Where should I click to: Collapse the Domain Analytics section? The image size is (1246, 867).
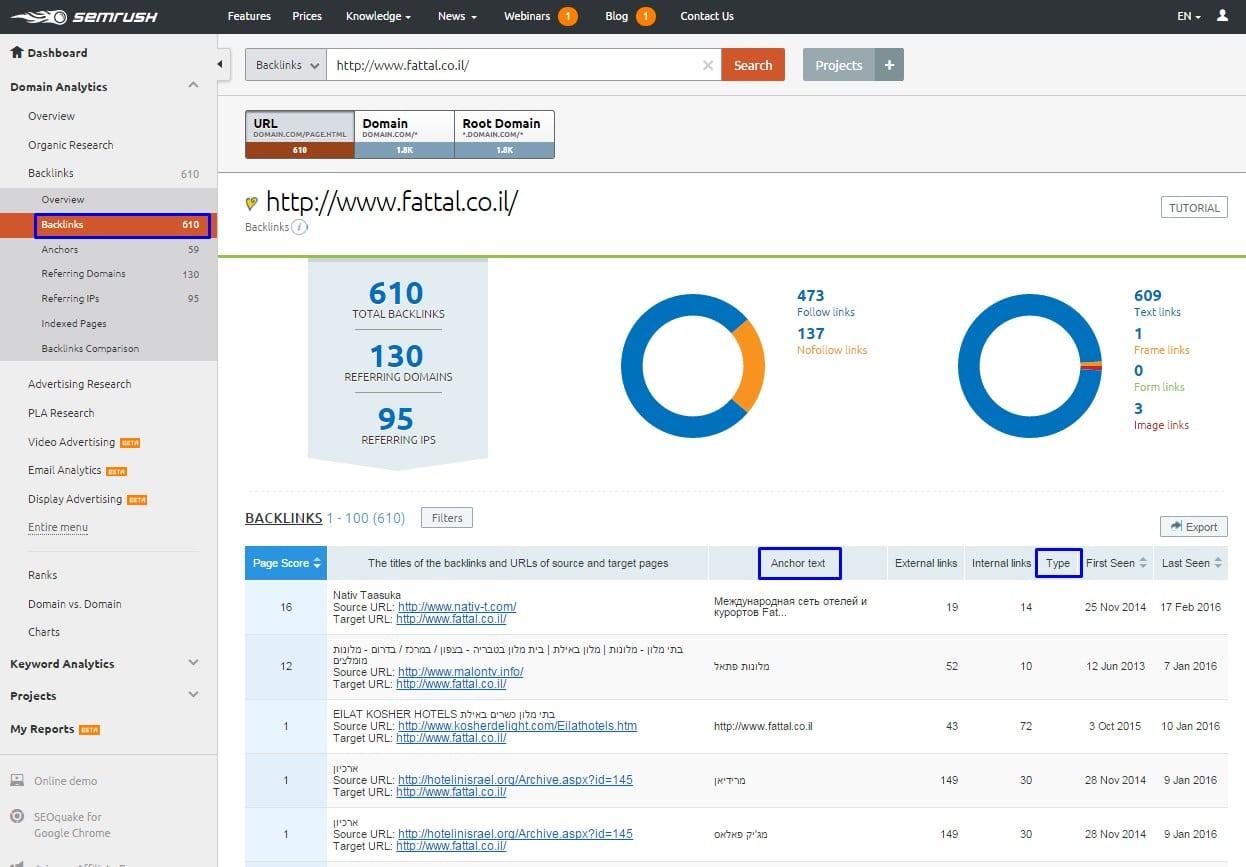tap(193, 86)
